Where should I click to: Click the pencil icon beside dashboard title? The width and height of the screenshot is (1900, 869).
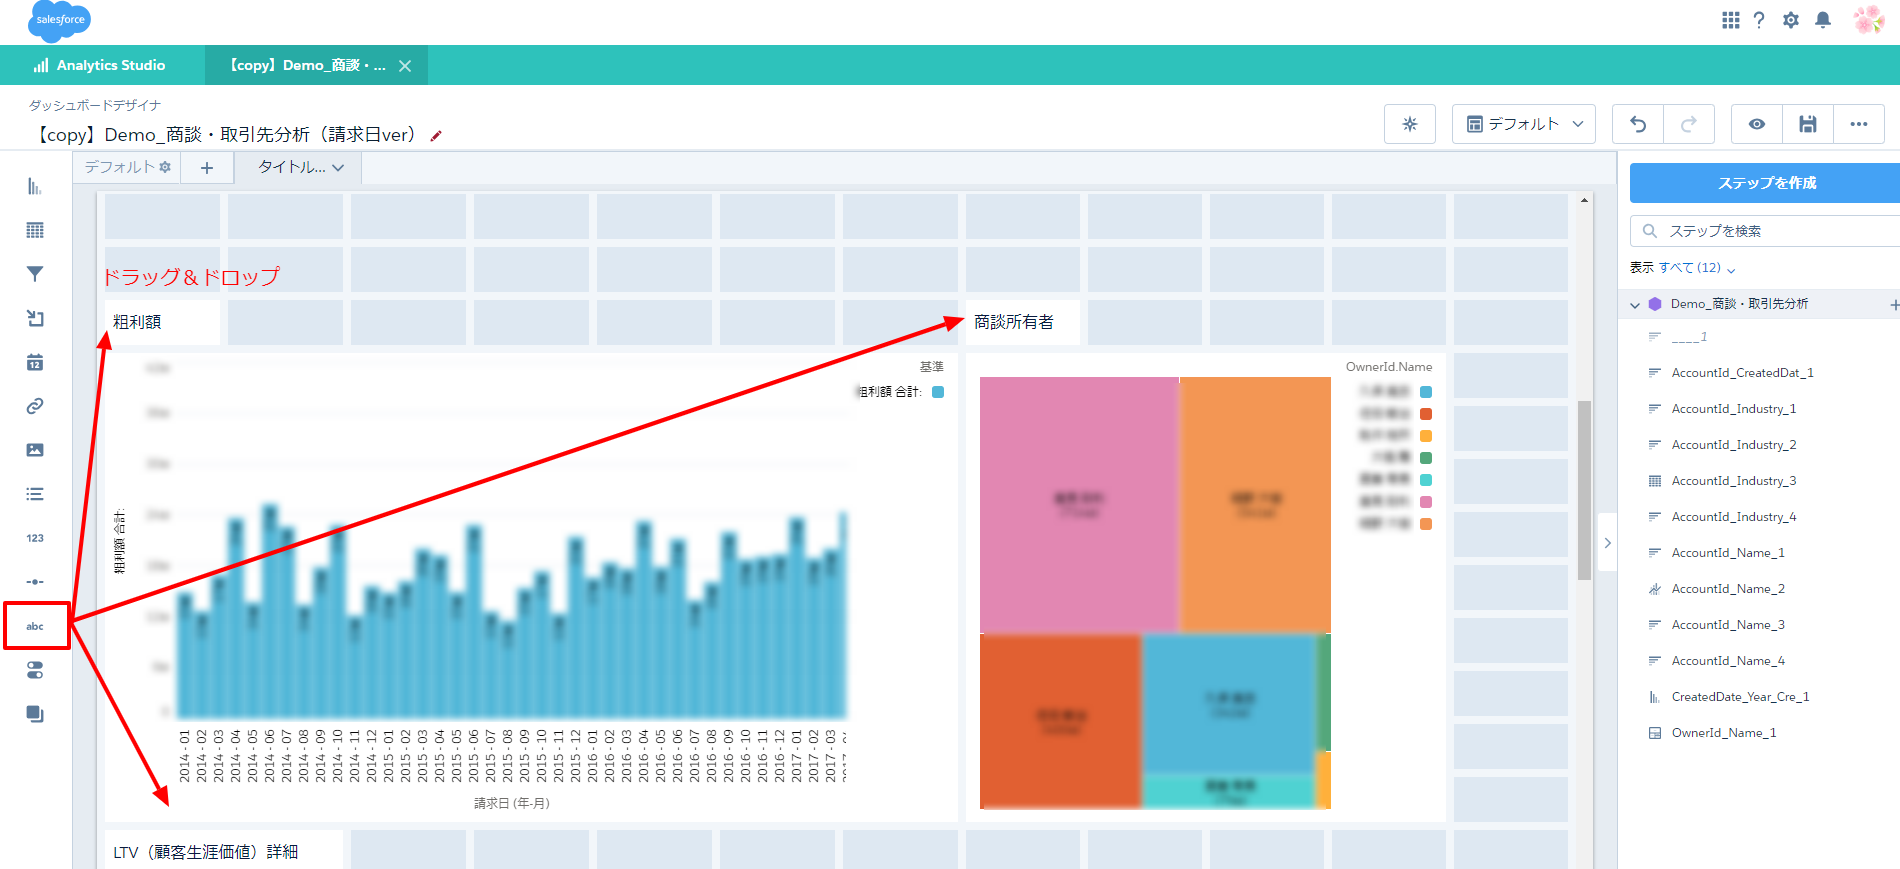click(x=436, y=136)
